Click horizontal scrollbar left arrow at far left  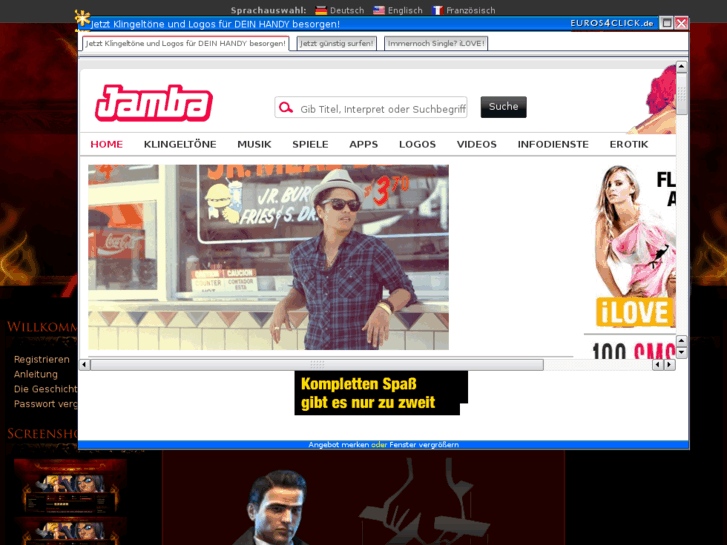tap(84, 365)
